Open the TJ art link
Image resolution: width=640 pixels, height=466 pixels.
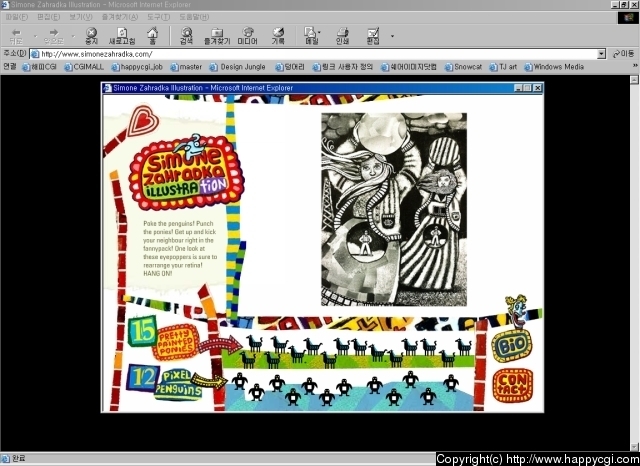click(503, 67)
